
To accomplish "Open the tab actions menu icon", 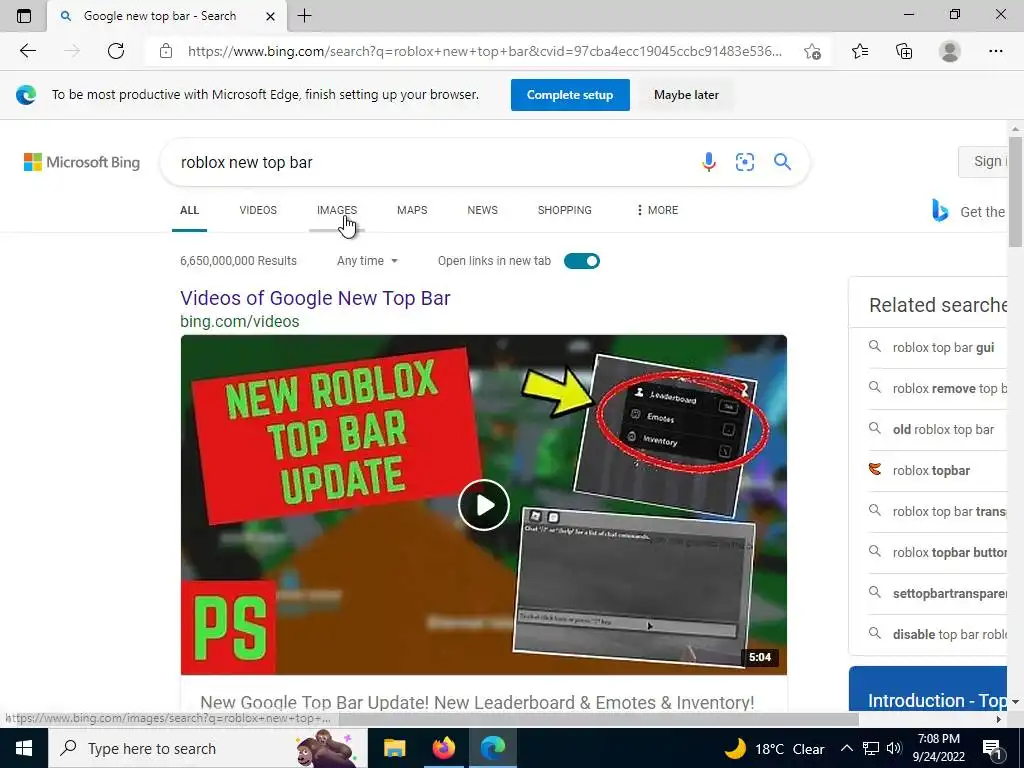I will (x=24, y=16).
